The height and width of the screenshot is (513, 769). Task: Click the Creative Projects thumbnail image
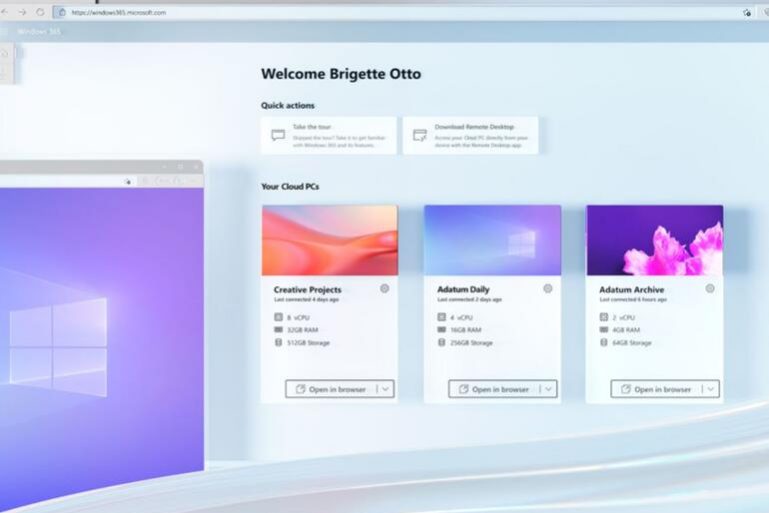point(329,240)
